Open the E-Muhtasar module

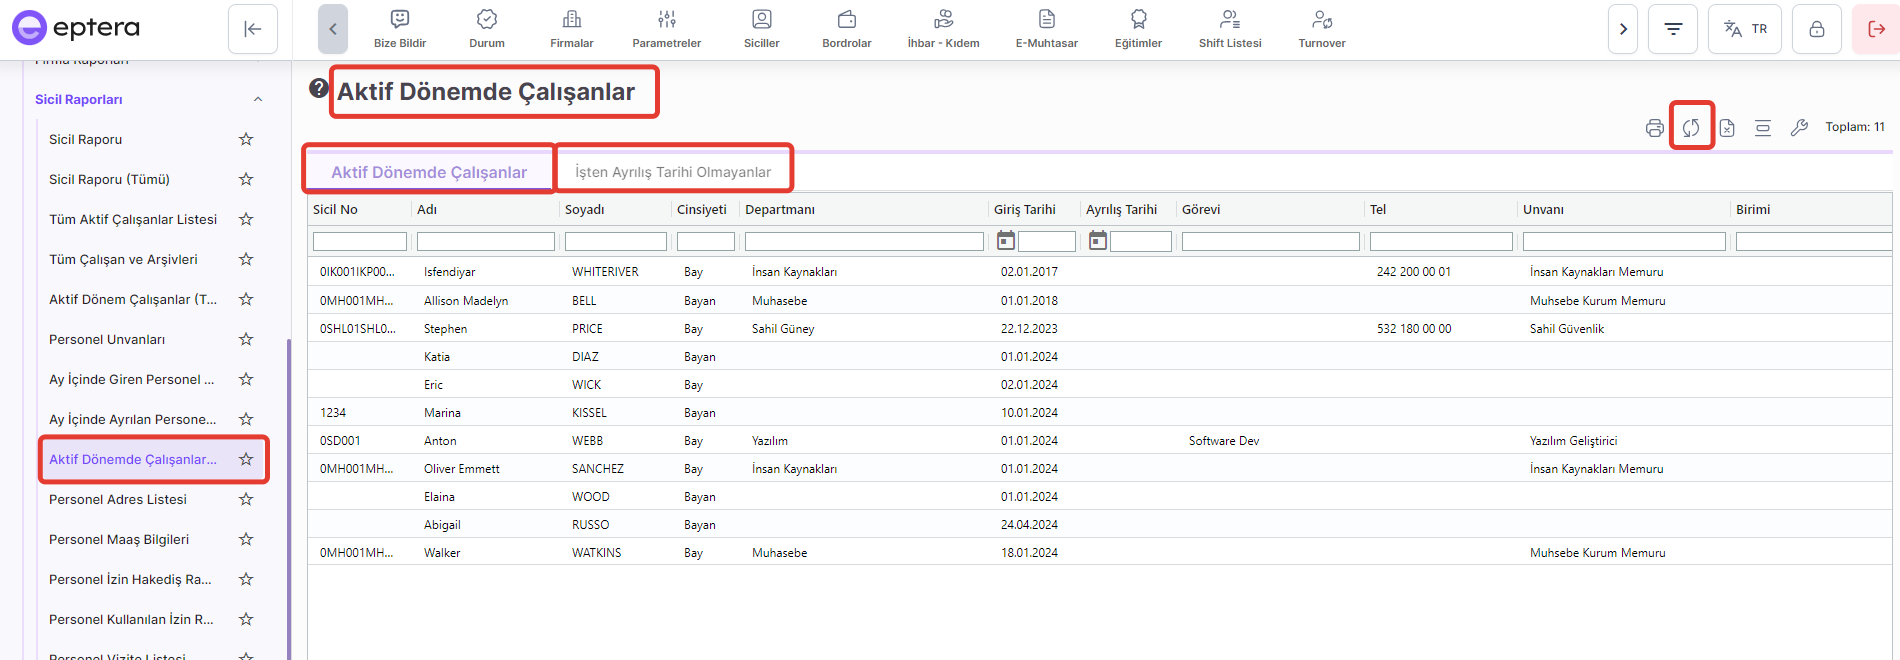coord(1046,29)
